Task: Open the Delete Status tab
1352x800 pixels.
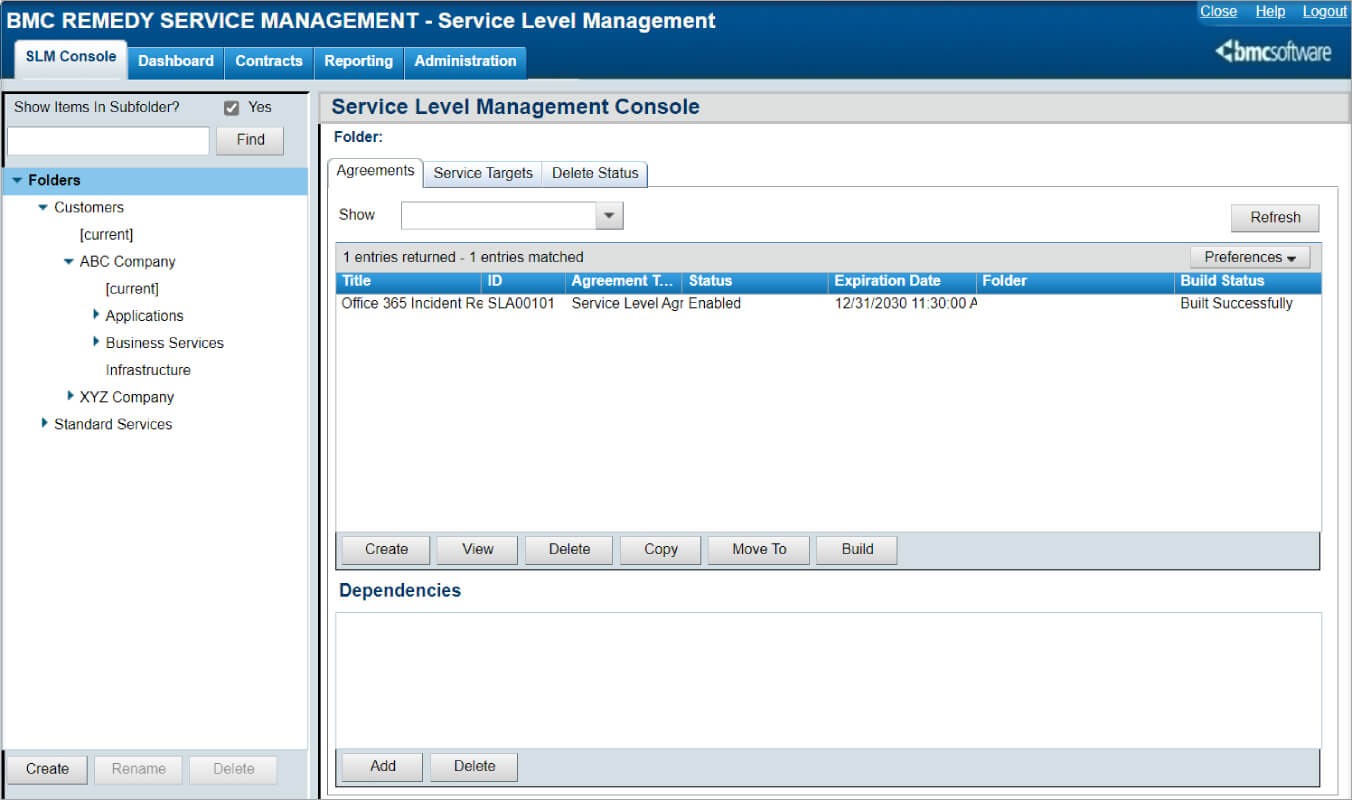Action: [595, 173]
